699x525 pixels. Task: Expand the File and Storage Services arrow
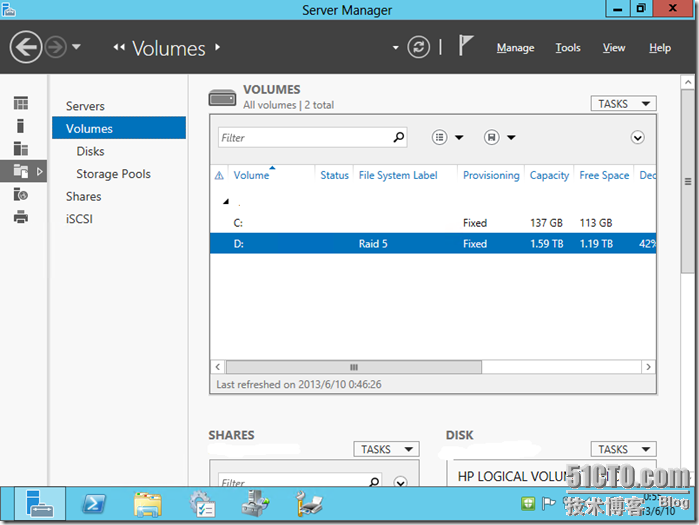40,172
